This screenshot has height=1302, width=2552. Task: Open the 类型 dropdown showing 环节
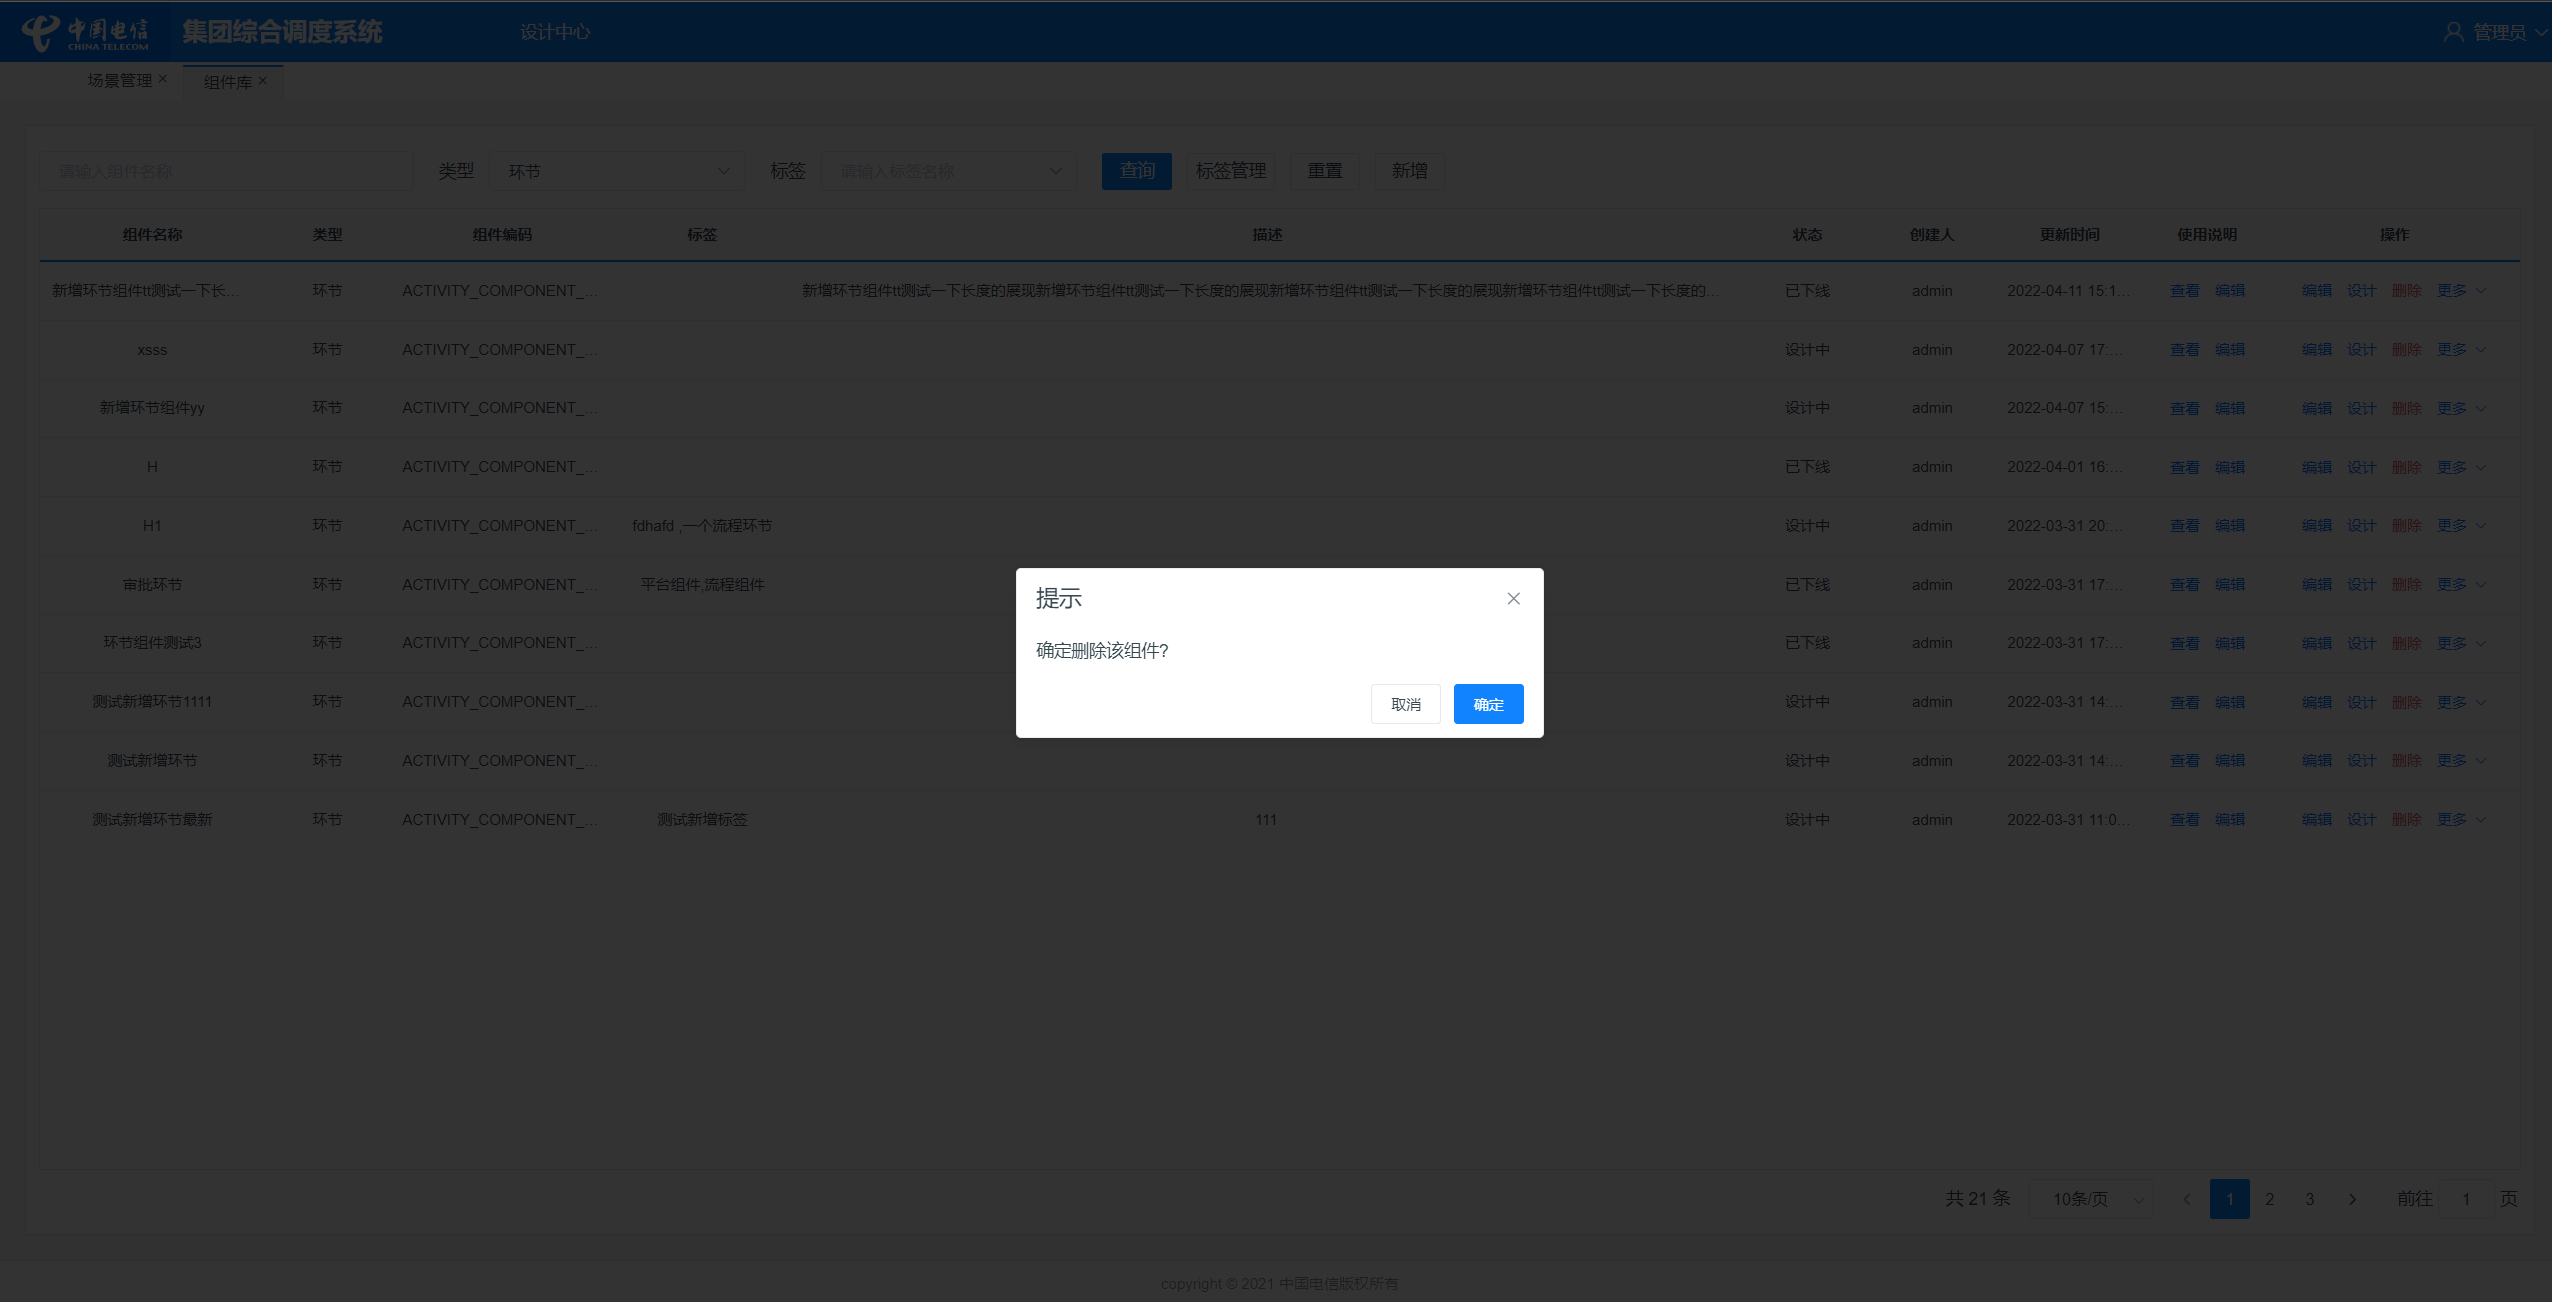tap(616, 171)
